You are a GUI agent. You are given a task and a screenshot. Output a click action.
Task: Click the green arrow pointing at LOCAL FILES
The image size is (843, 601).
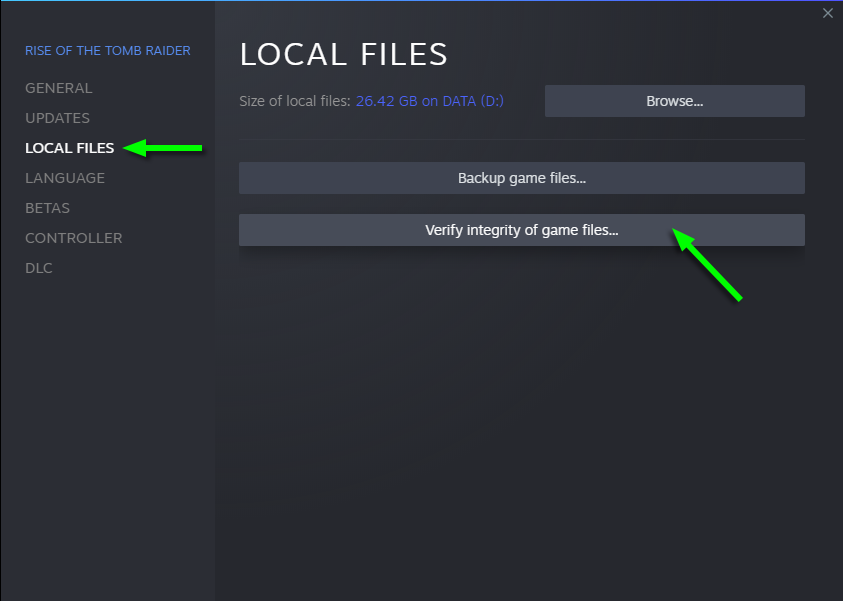[163, 149]
